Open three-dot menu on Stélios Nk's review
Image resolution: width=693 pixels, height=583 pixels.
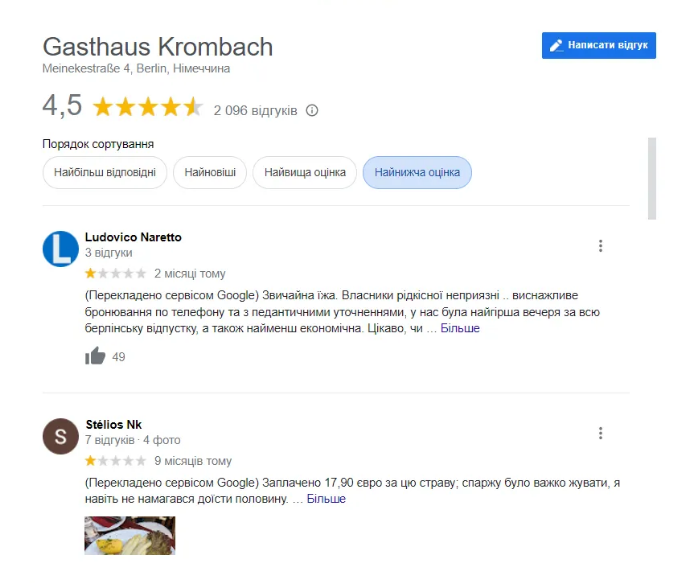pyautogui.click(x=600, y=433)
